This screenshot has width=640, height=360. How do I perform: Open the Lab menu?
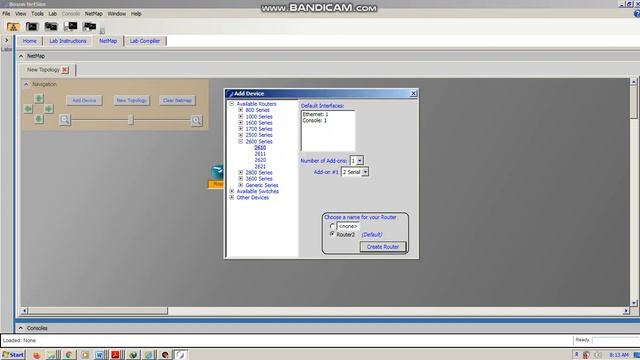point(53,13)
